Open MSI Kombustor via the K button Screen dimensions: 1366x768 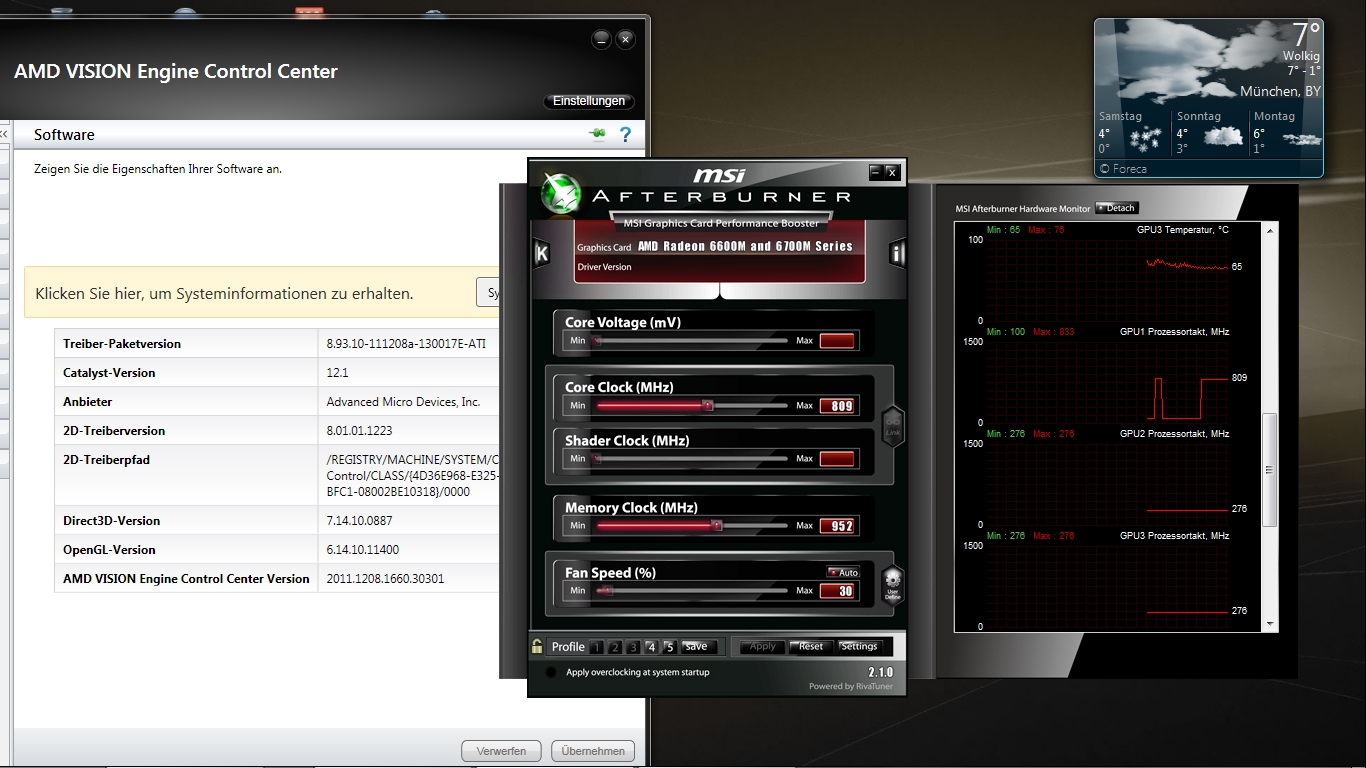pos(541,253)
